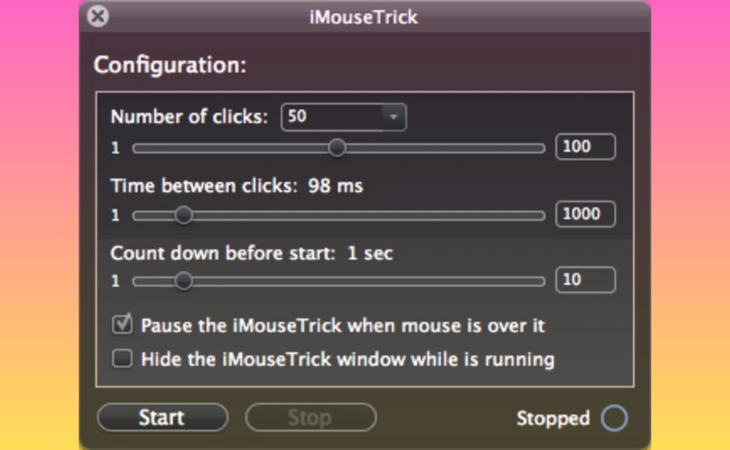Image resolution: width=730 pixels, height=450 pixels.
Task: Click the Count down before start slider knob
Action: 183,281
